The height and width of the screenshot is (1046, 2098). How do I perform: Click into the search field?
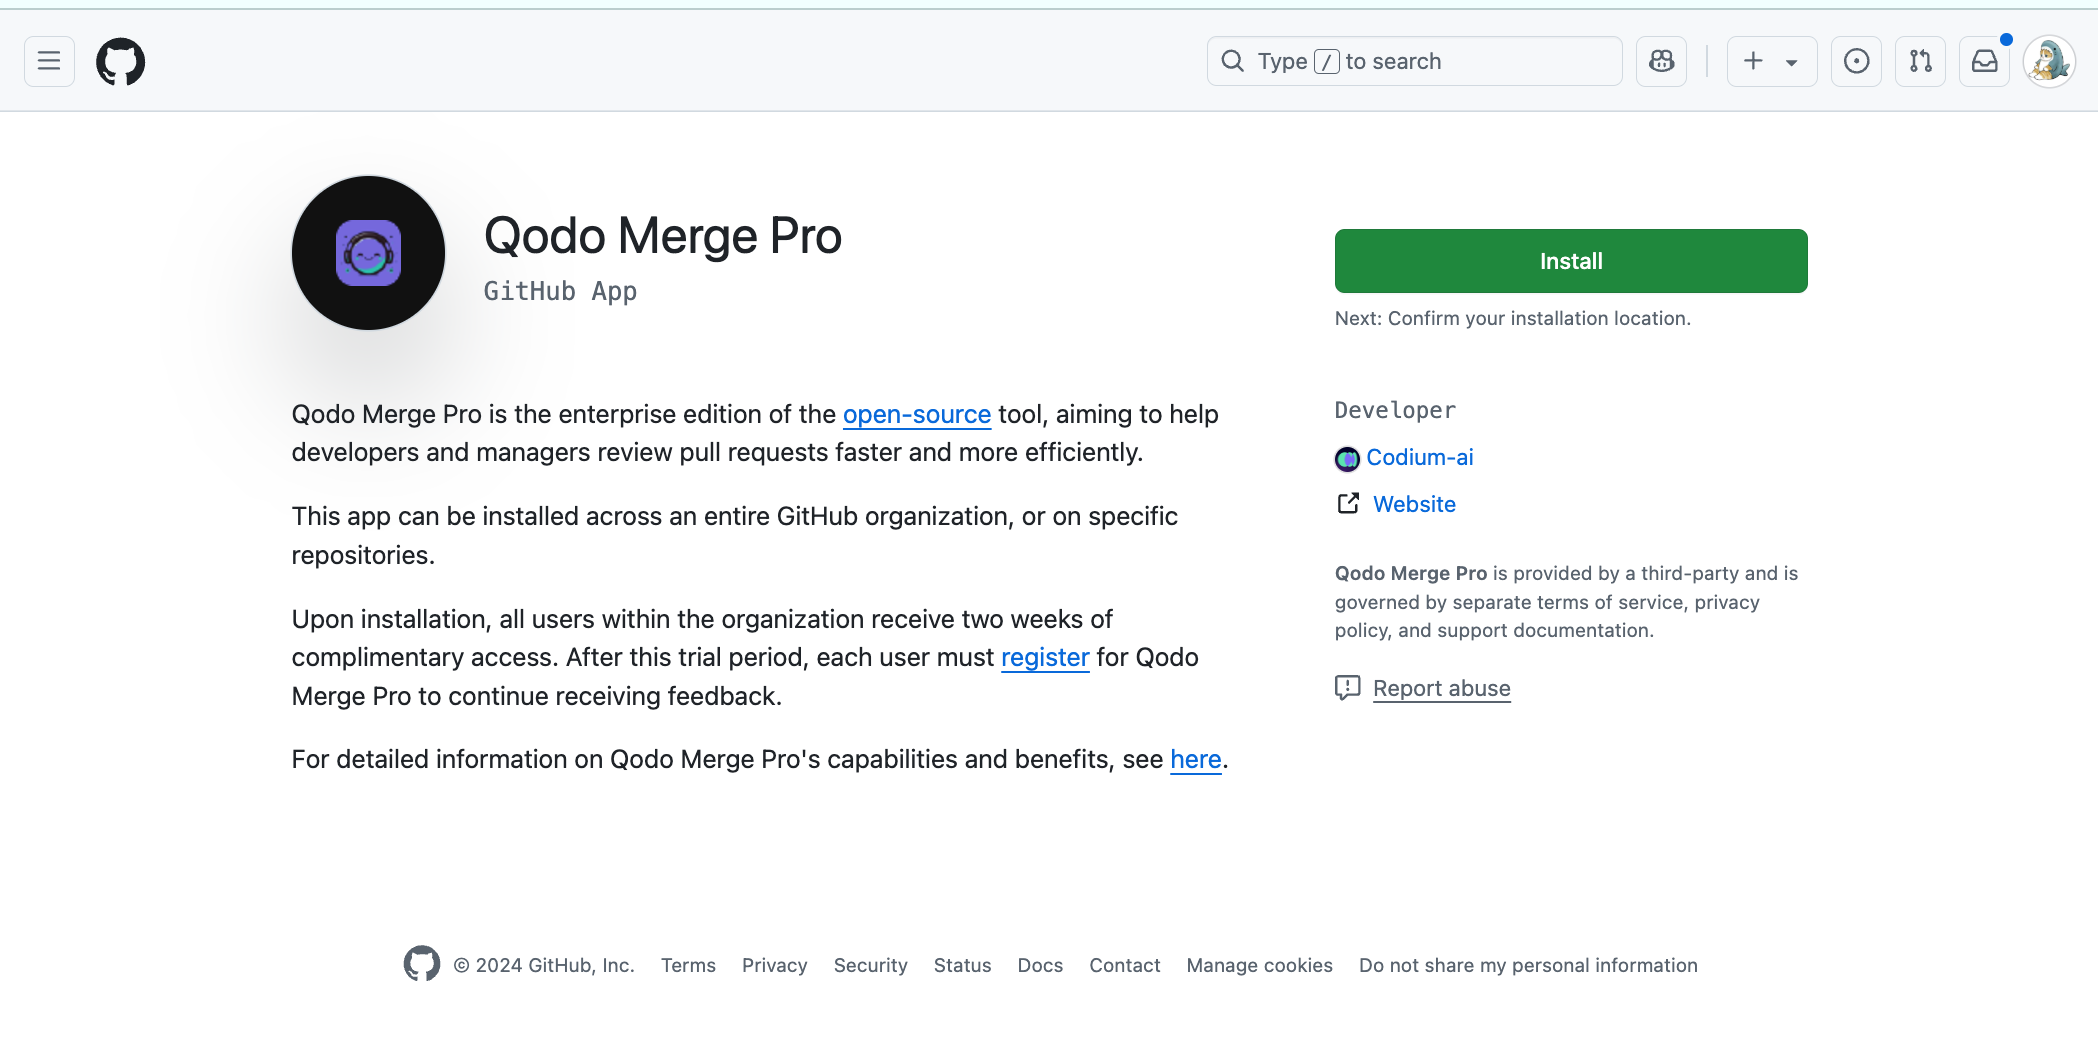1413,61
